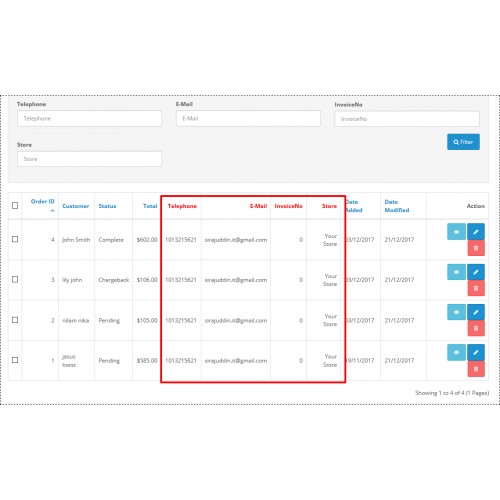Sort the table by Status column
Viewport: 500px width, 500px height.
tap(107, 206)
